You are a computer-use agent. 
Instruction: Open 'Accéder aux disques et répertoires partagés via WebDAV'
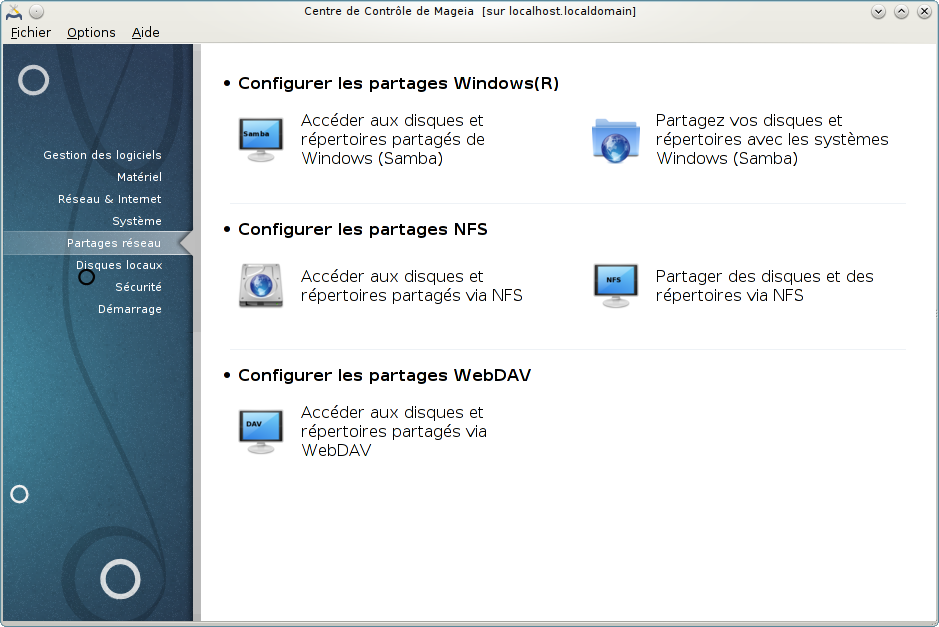394,431
